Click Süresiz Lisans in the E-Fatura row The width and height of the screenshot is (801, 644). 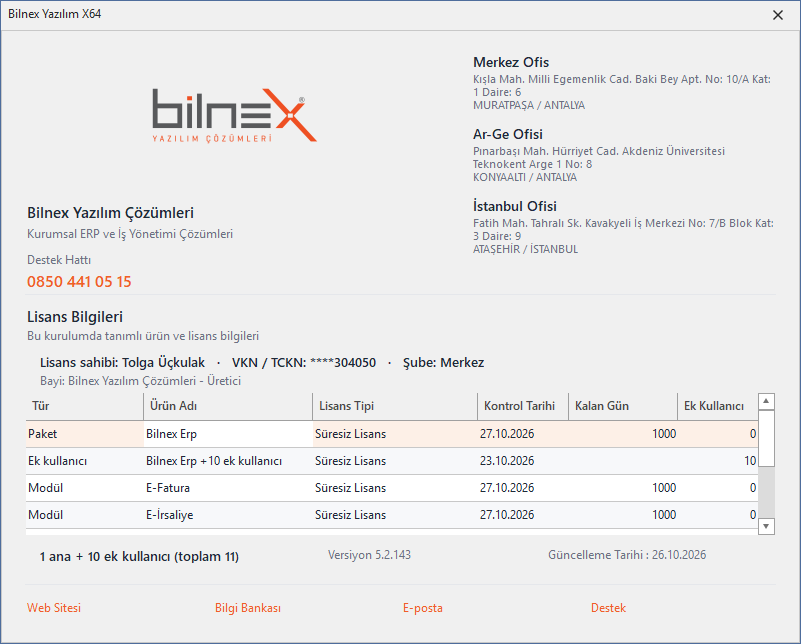tap(395, 488)
